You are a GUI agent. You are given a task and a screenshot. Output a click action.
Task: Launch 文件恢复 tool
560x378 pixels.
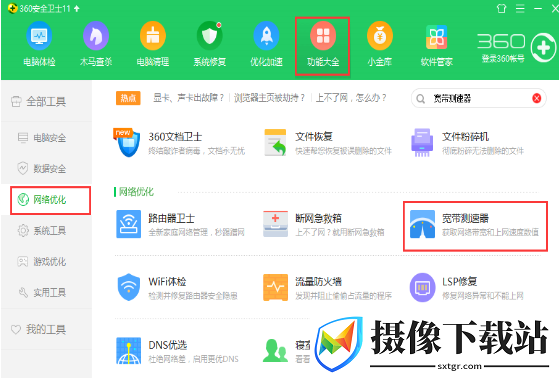tap(328, 143)
